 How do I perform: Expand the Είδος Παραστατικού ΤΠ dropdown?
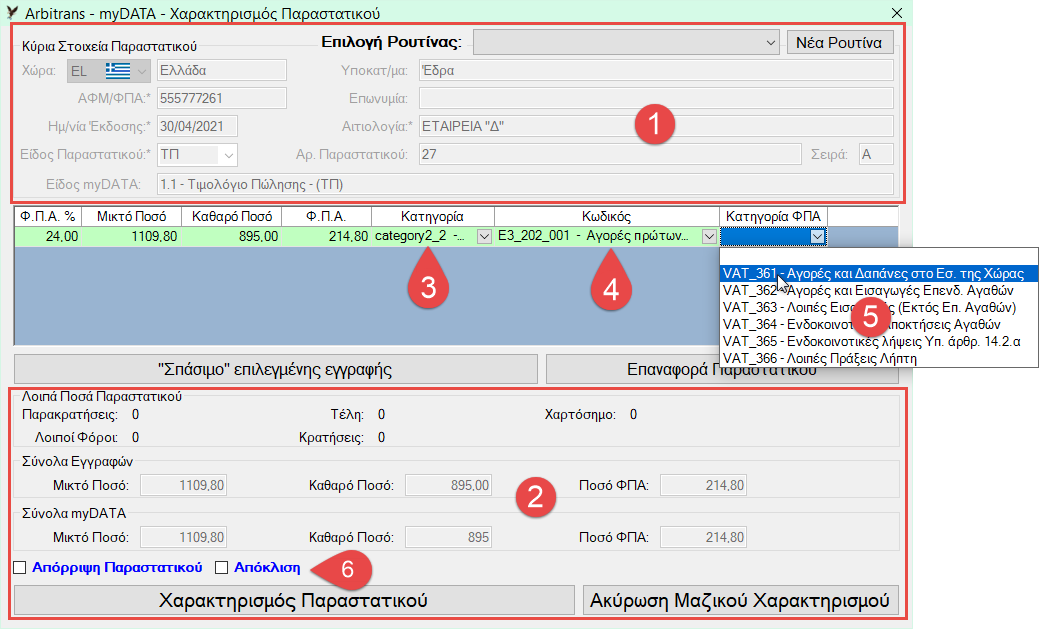pos(228,154)
